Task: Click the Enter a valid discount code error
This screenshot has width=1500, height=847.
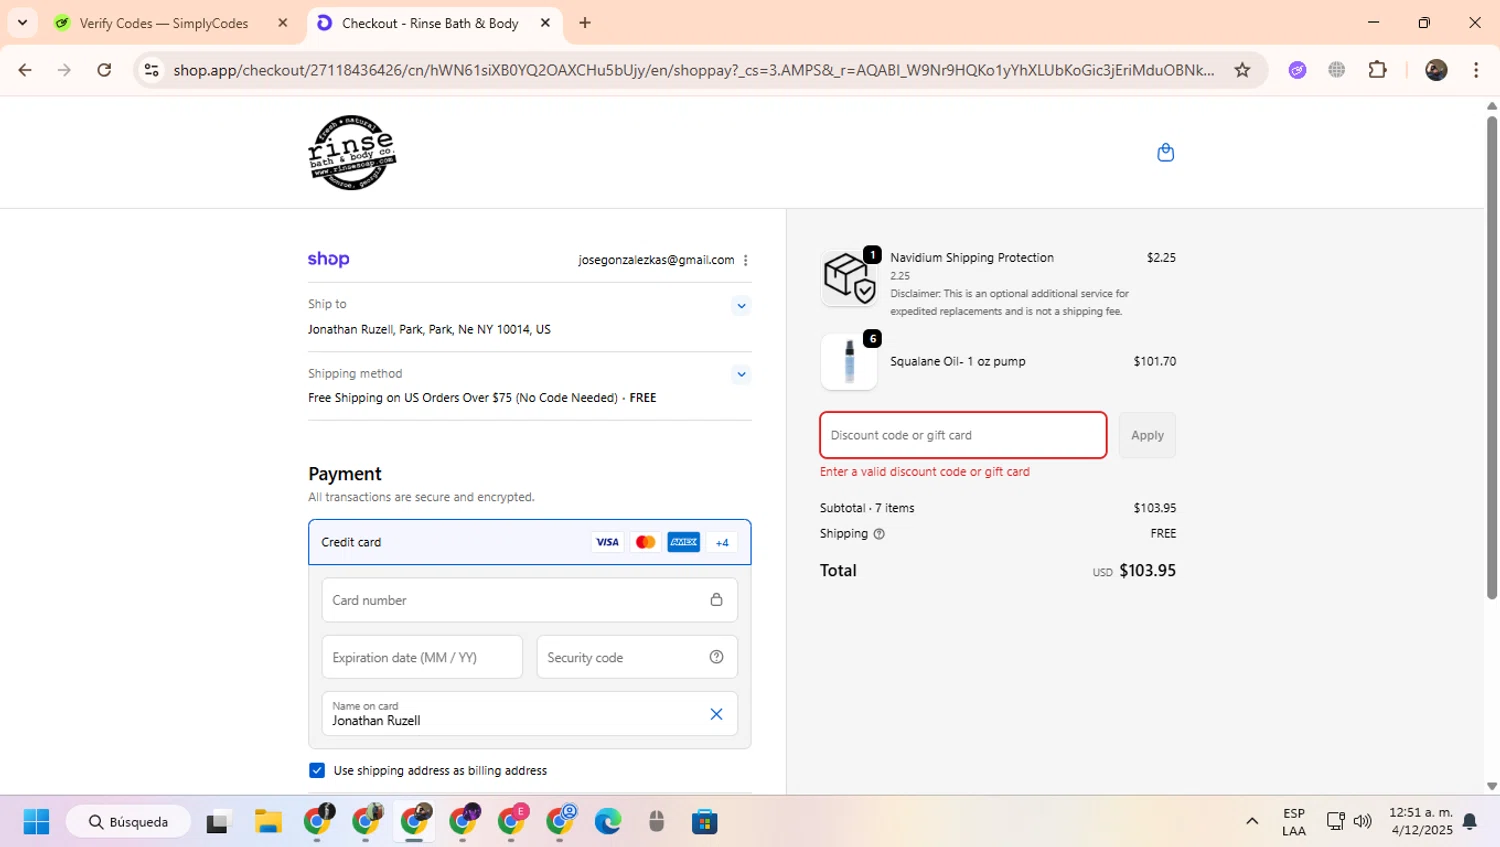Action: (x=924, y=472)
